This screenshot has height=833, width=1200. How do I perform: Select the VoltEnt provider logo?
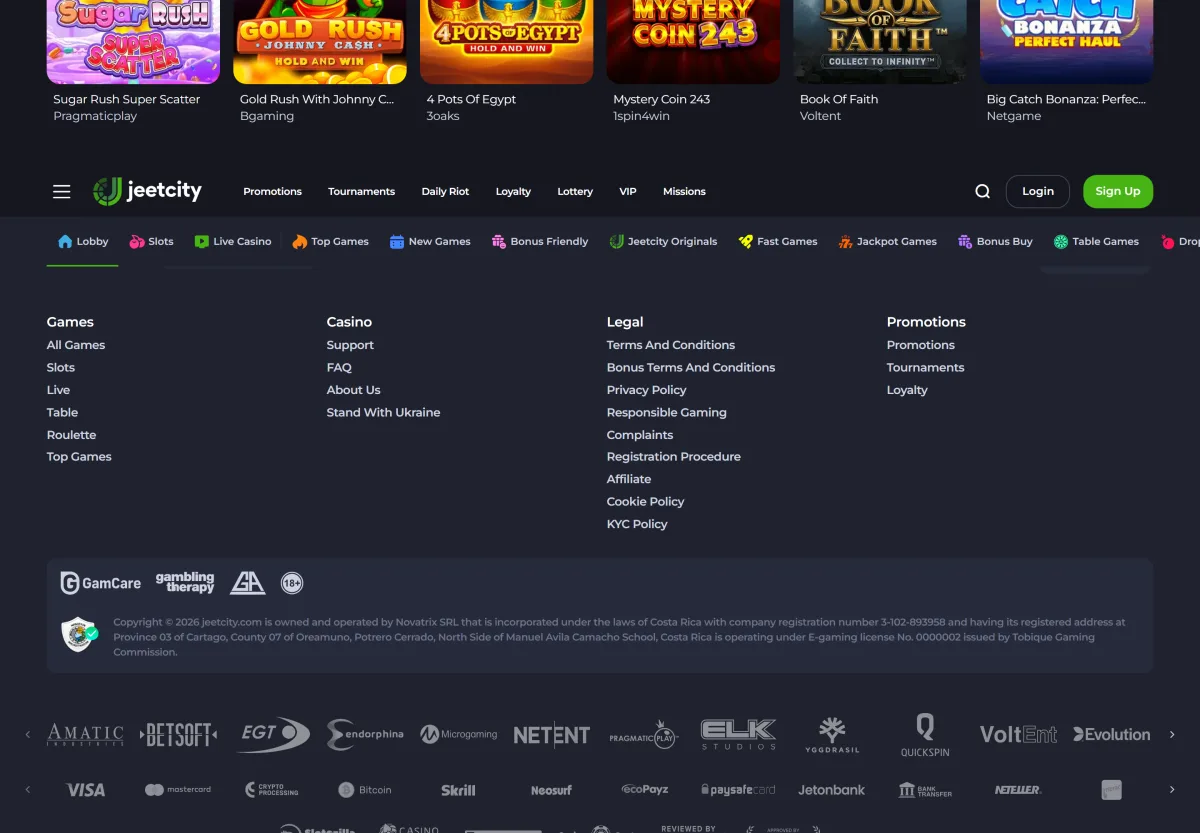point(1018,735)
